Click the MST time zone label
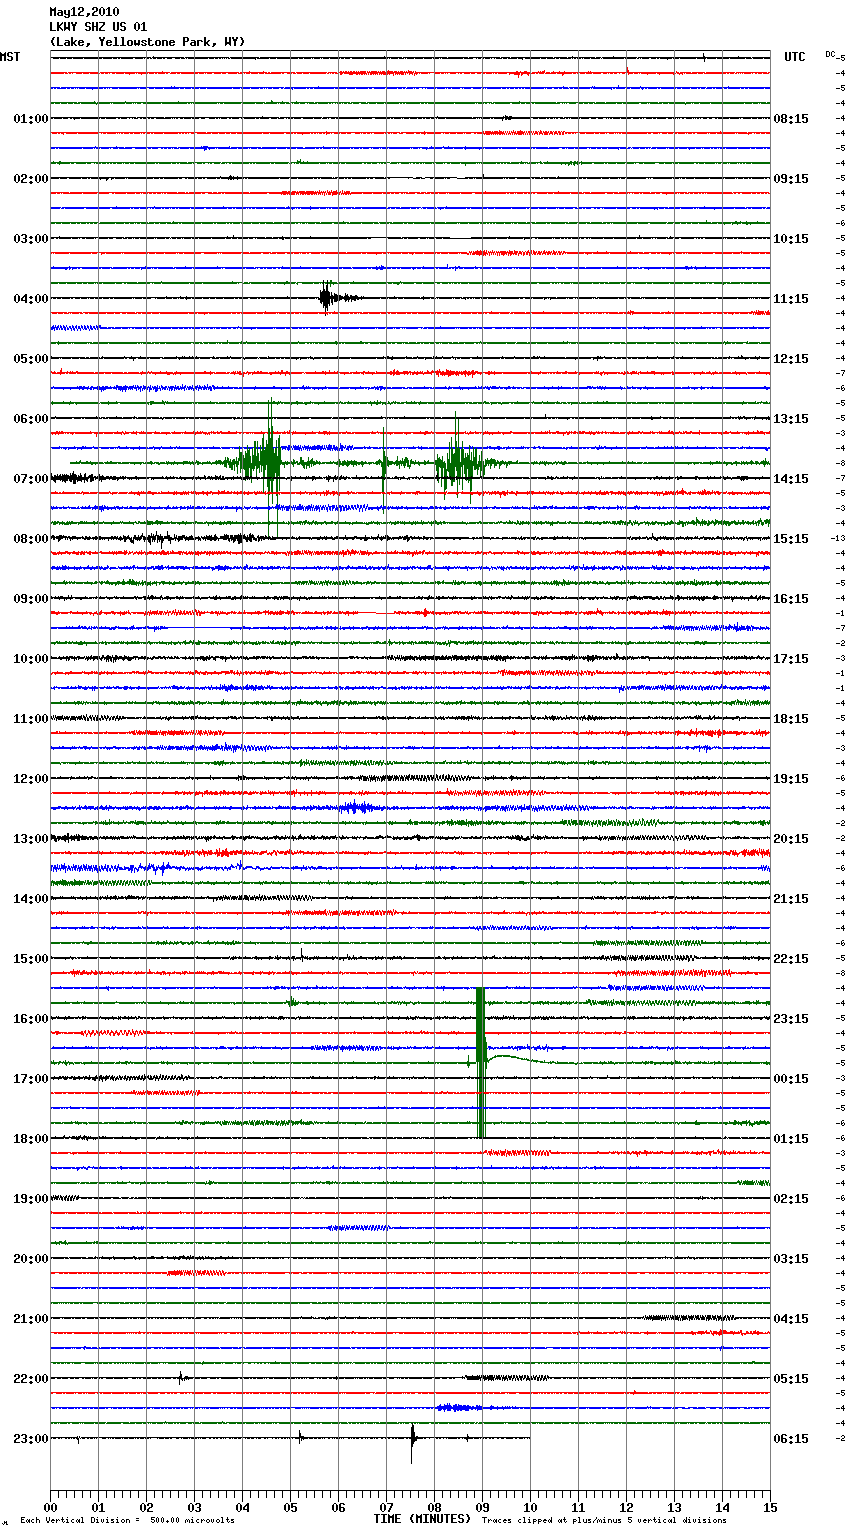This screenshot has height=1534, width=850. [10, 57]
